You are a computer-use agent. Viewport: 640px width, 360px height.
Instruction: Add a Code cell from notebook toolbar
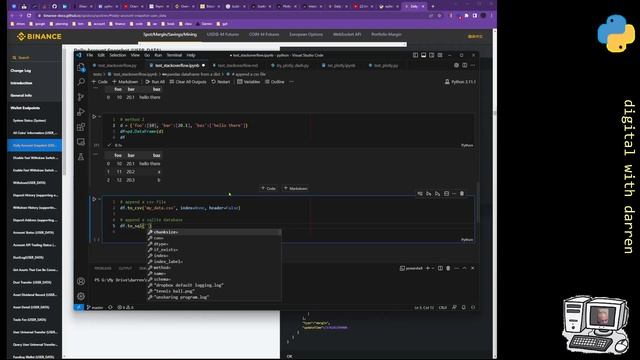(x=100, y=82)
